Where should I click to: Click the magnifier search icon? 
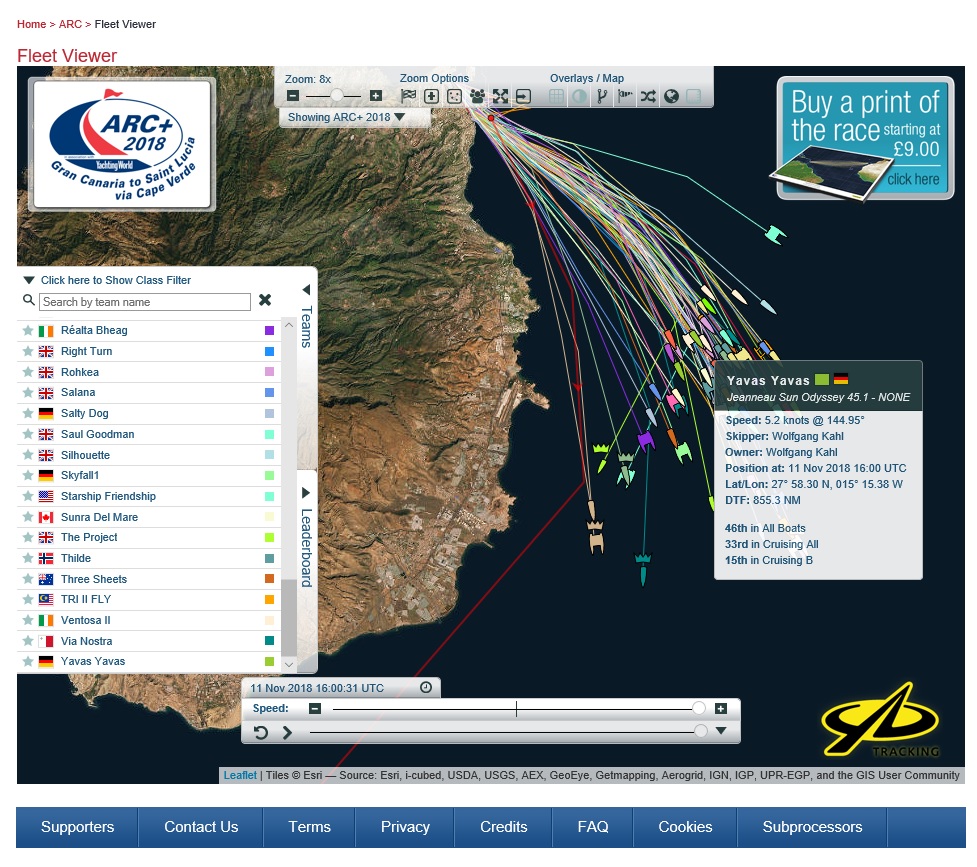[x=29, y=300]
